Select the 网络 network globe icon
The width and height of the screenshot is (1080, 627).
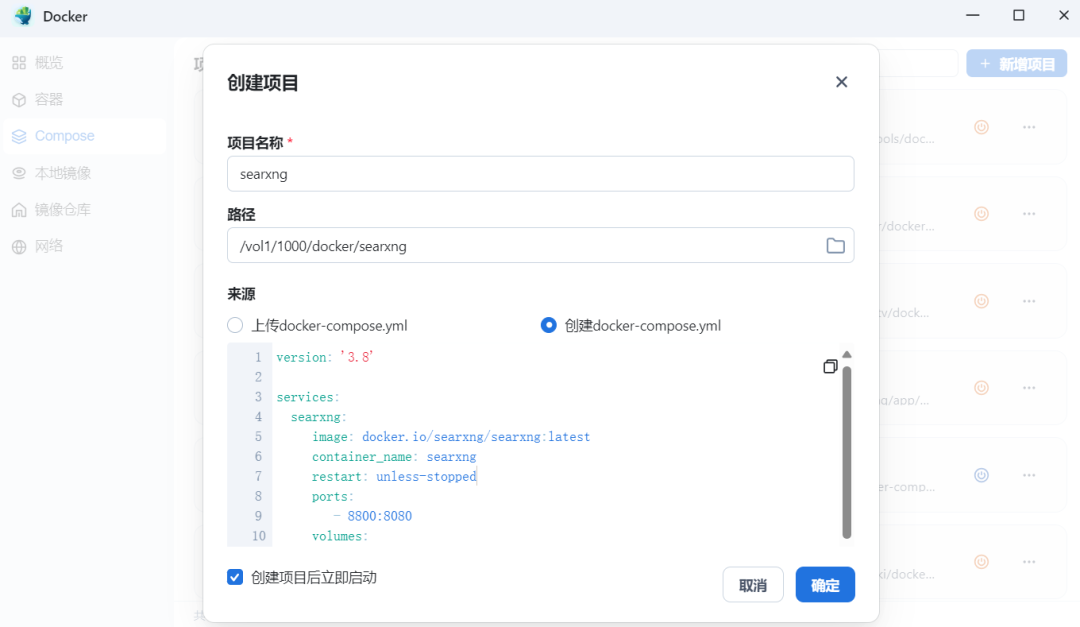pos(20,245)
